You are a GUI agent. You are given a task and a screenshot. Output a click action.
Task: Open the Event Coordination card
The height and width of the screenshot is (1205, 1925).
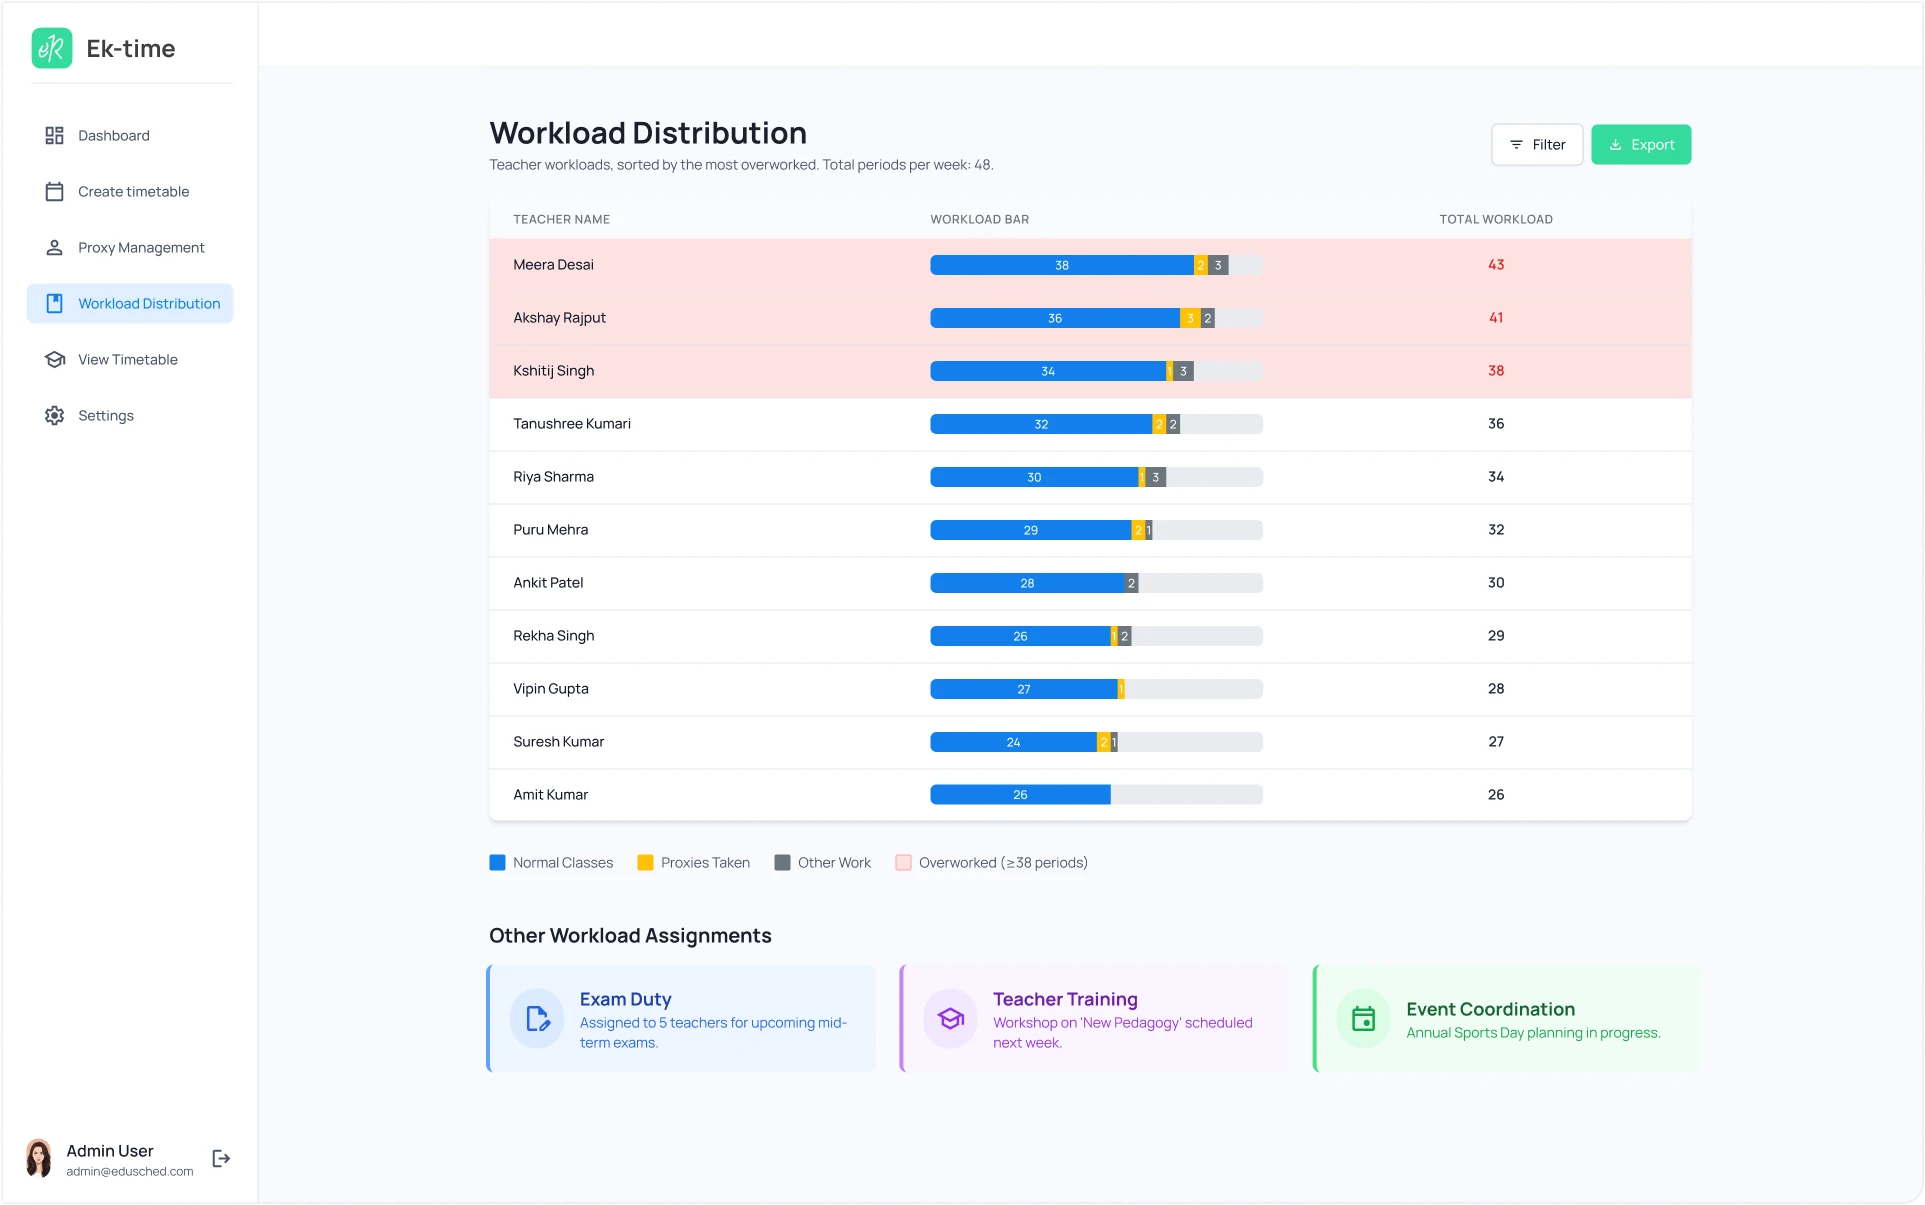point(1507,1019)
